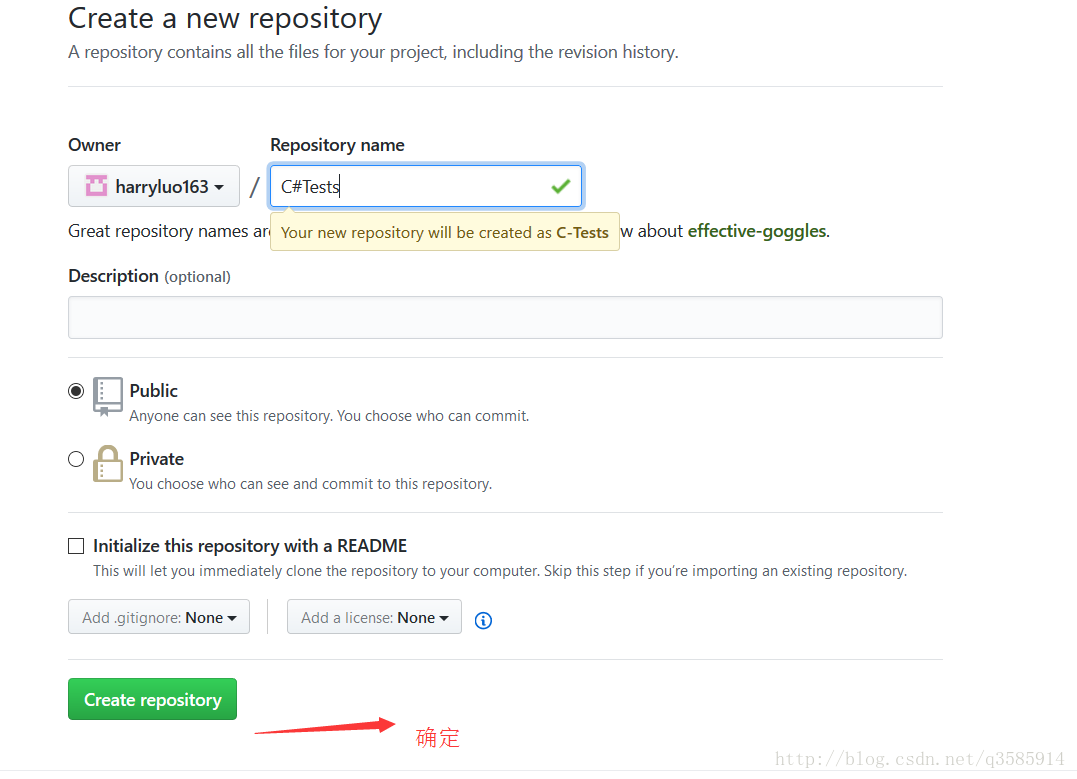
Task: Expand the Add .gitignore dropdown
Action: tap(159, 618)
